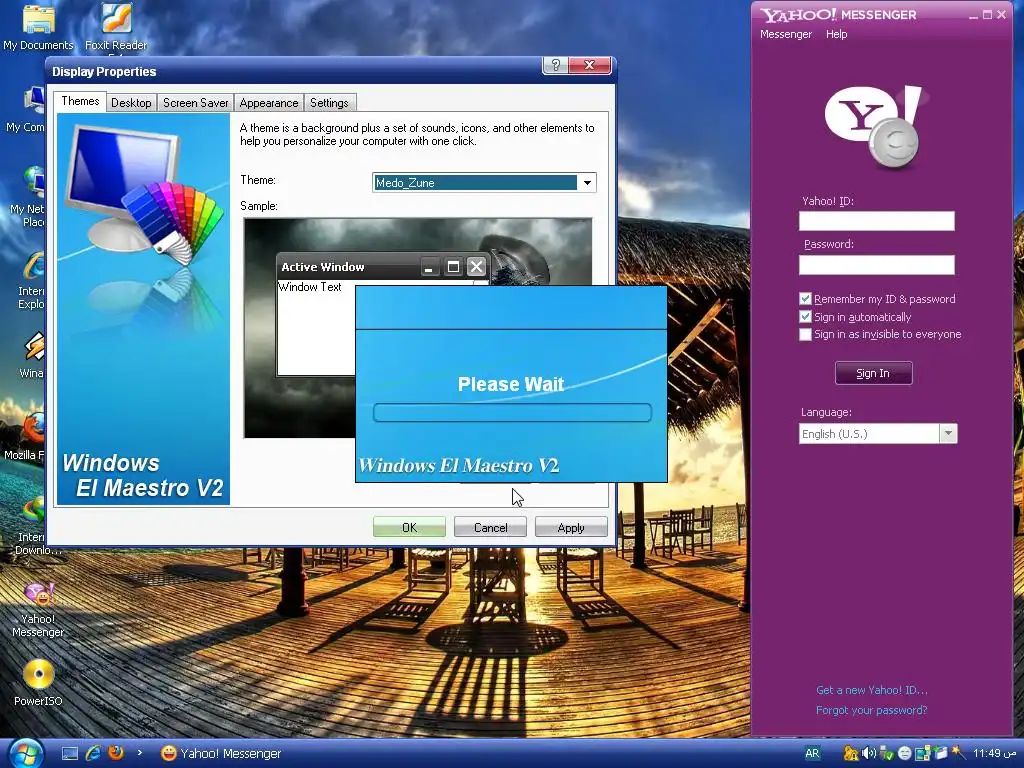Click Firefox quick launch icon
1024x768 pixels.
116,753
